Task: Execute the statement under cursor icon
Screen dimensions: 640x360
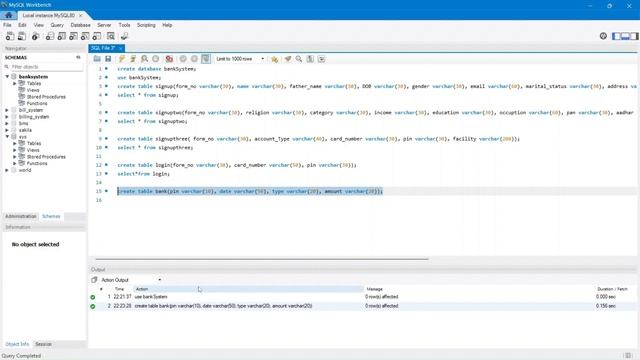Action: pos(133,59)
